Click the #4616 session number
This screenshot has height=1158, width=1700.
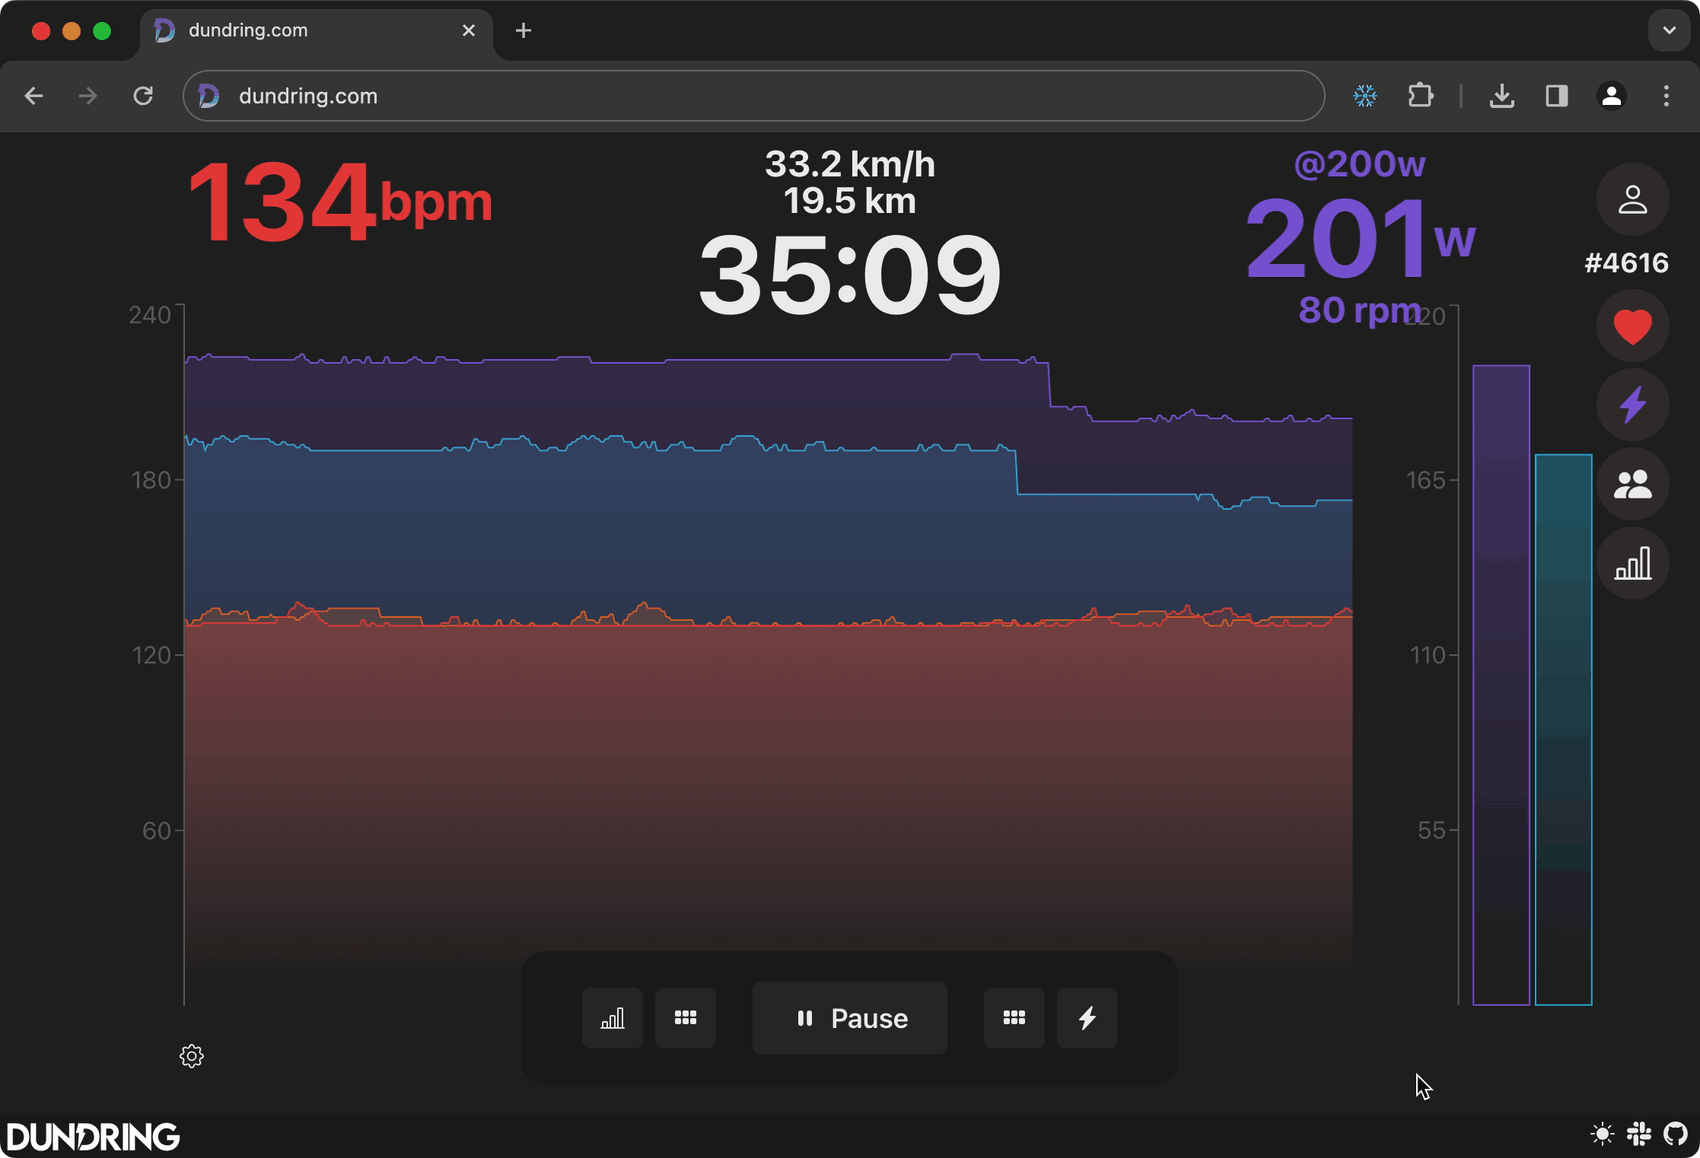tap(1626, 263)
